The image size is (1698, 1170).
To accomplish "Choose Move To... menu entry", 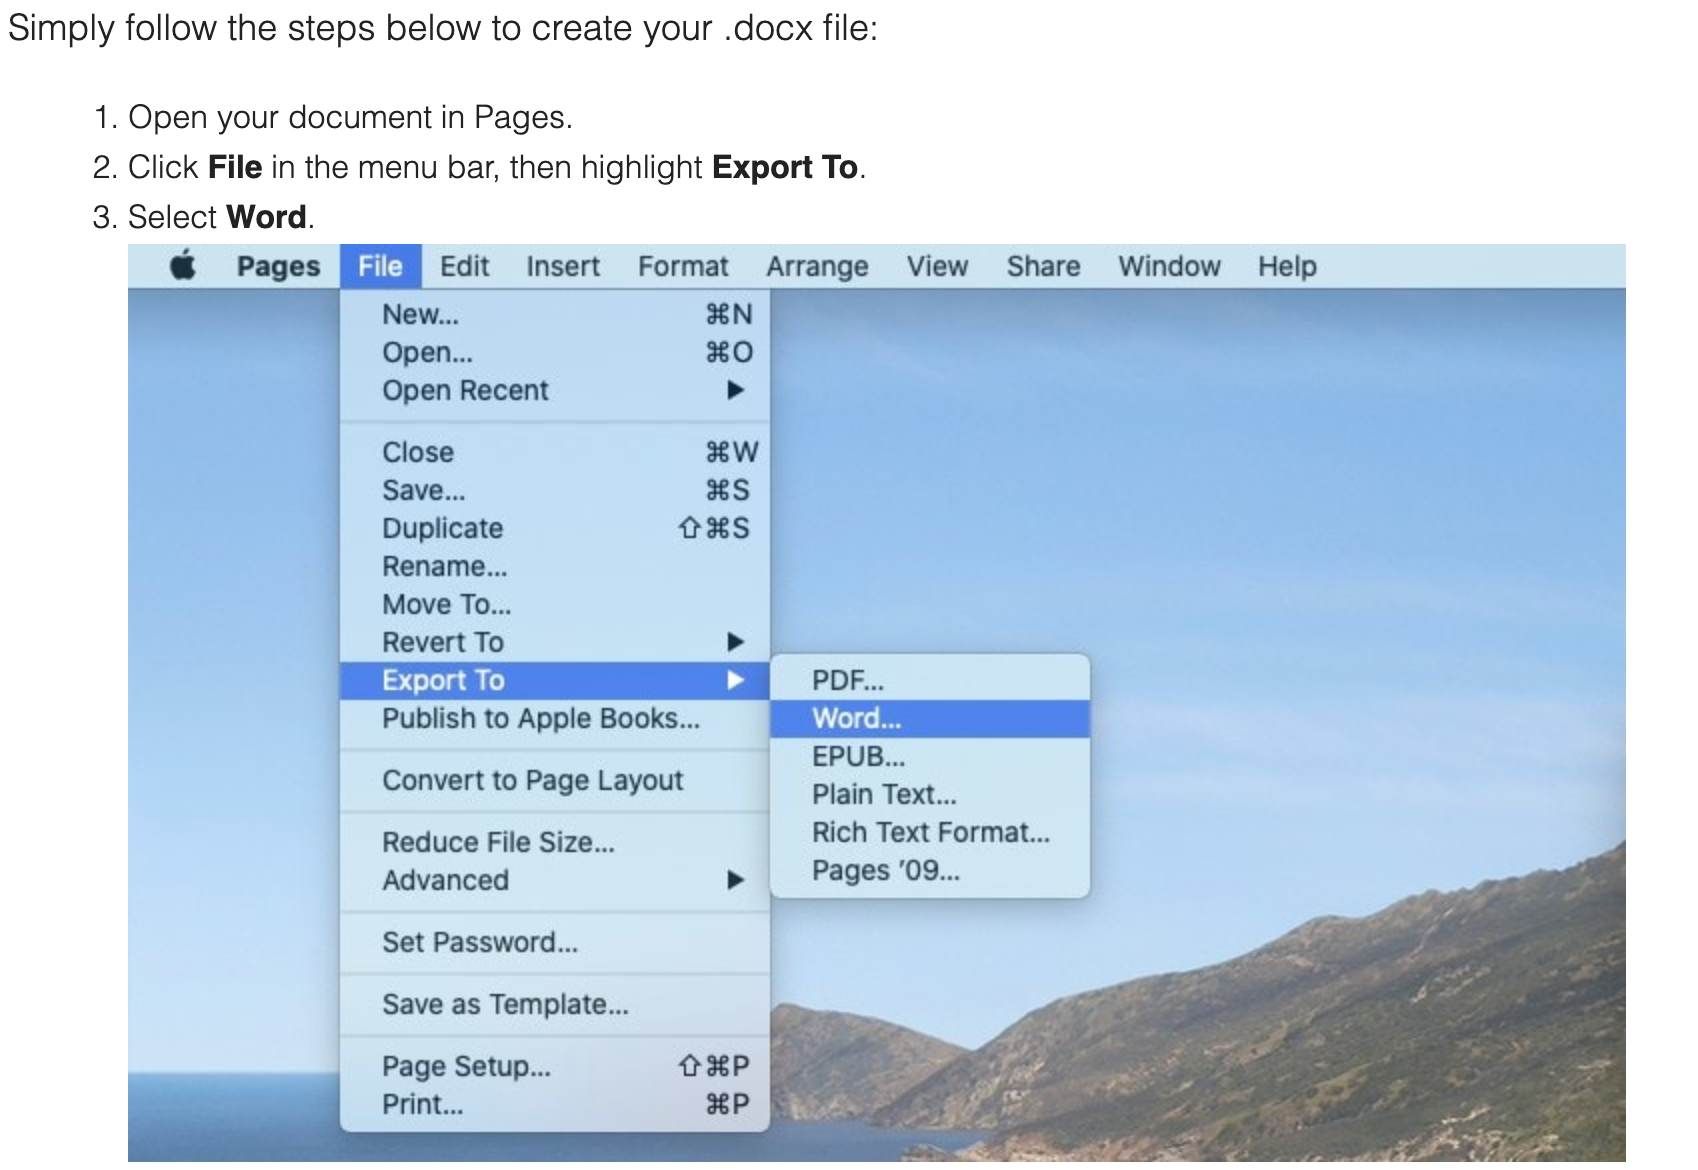I will coord(555,604).
